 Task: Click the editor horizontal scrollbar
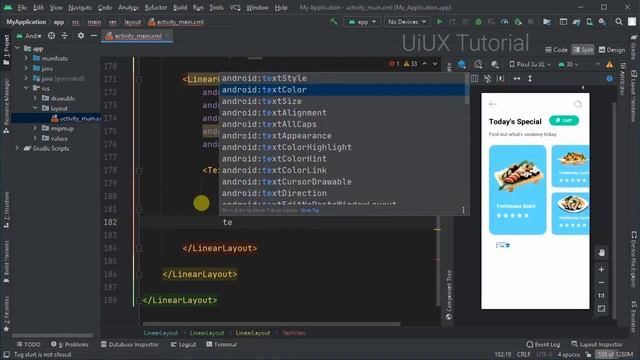click(x=271, y=324)
